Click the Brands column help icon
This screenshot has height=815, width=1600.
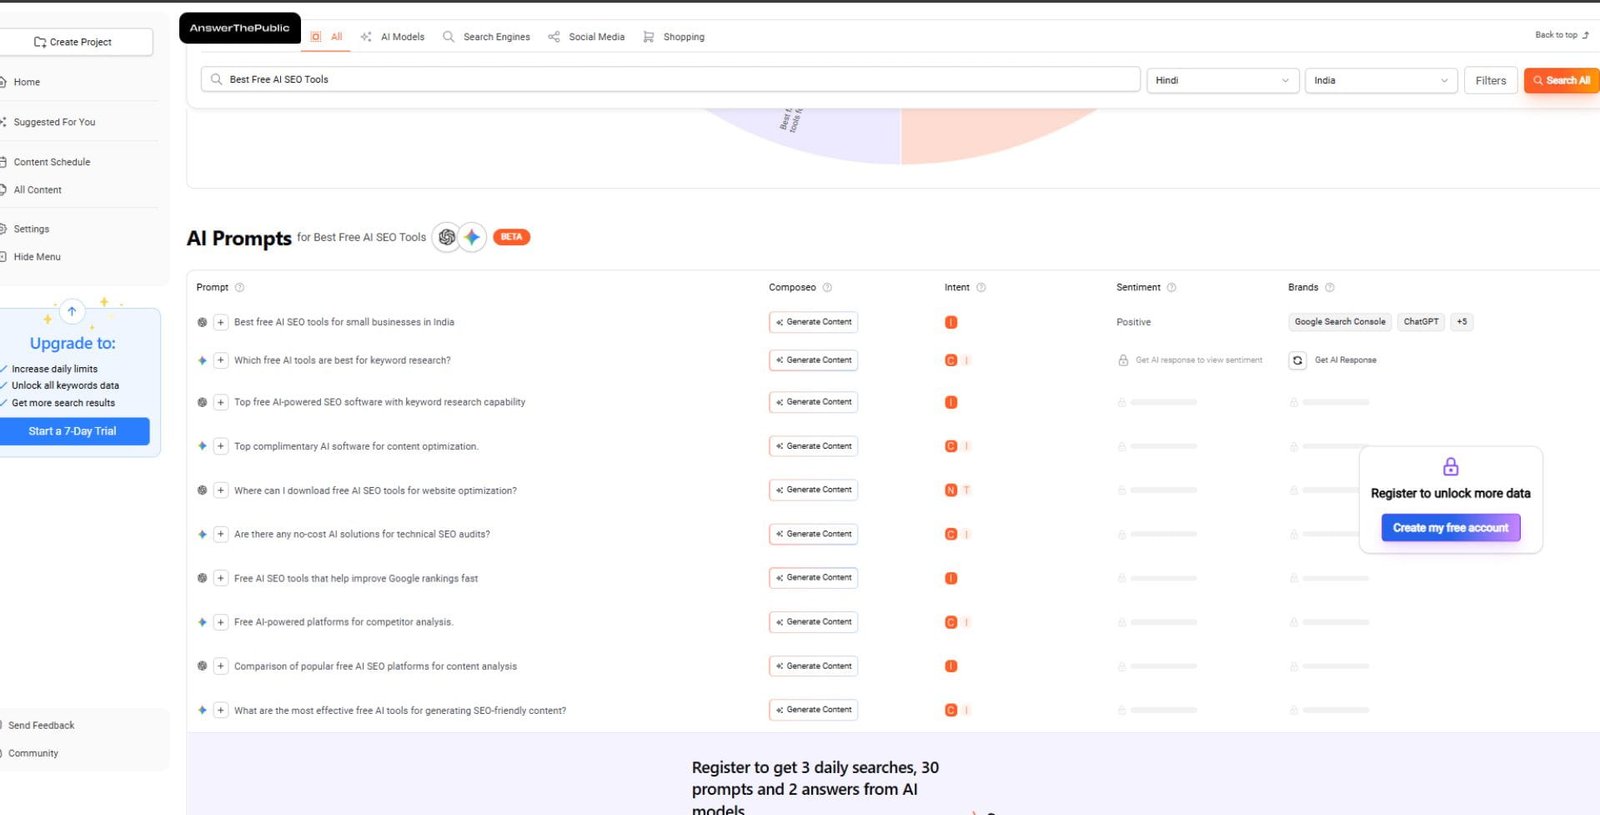point(1330,287)
